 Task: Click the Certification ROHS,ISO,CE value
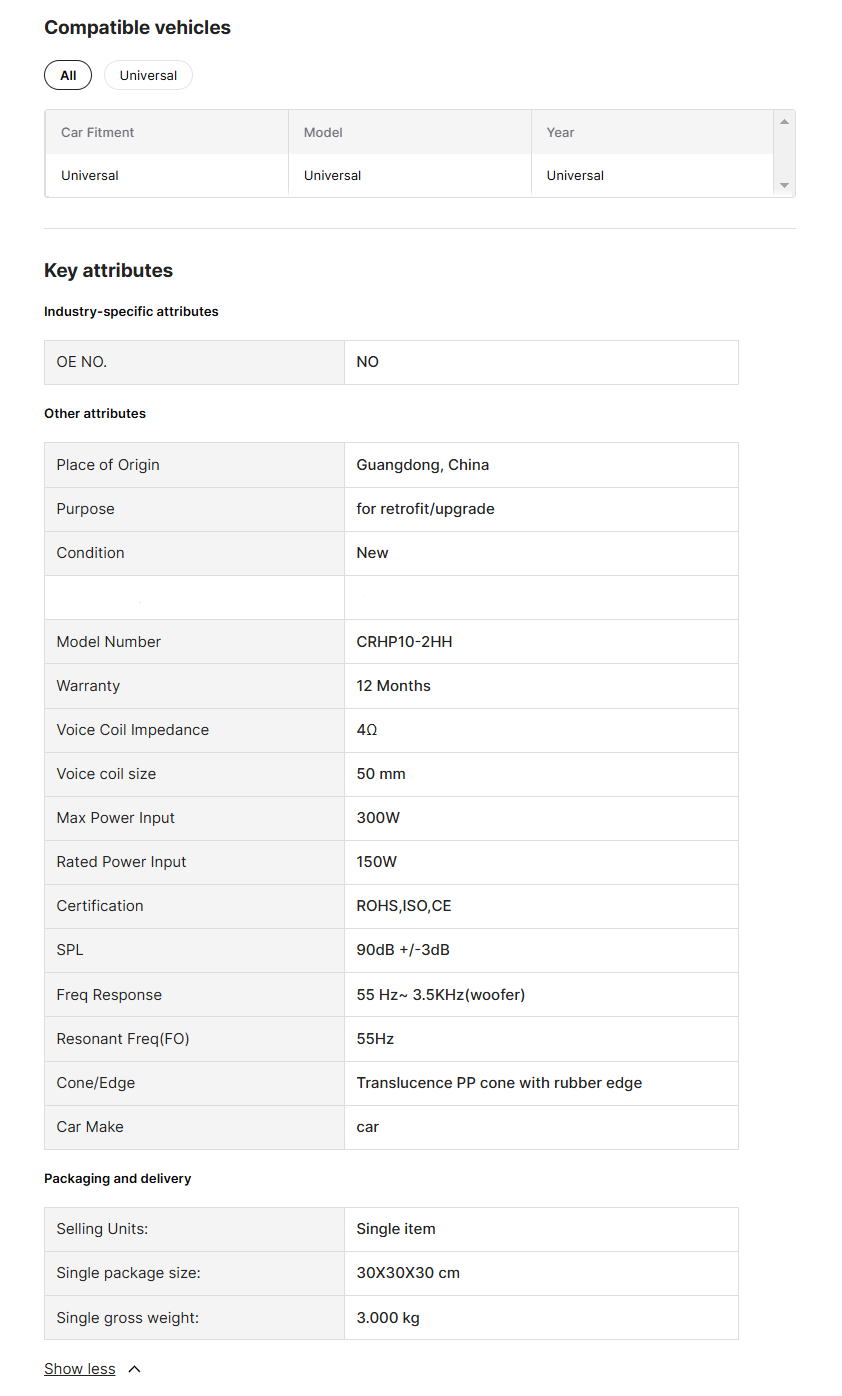click(404, 906)
